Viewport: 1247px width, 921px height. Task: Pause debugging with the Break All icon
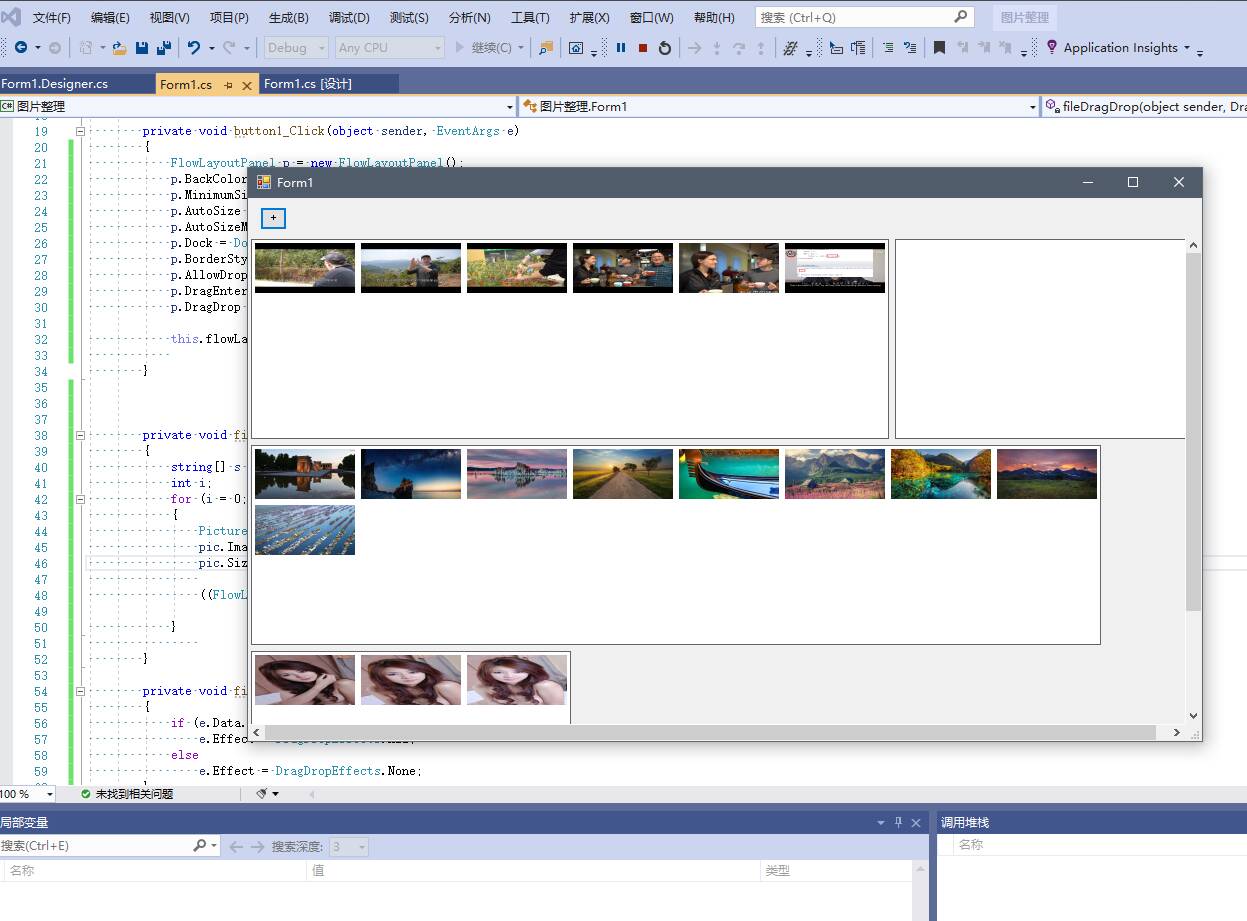[621, 47]
